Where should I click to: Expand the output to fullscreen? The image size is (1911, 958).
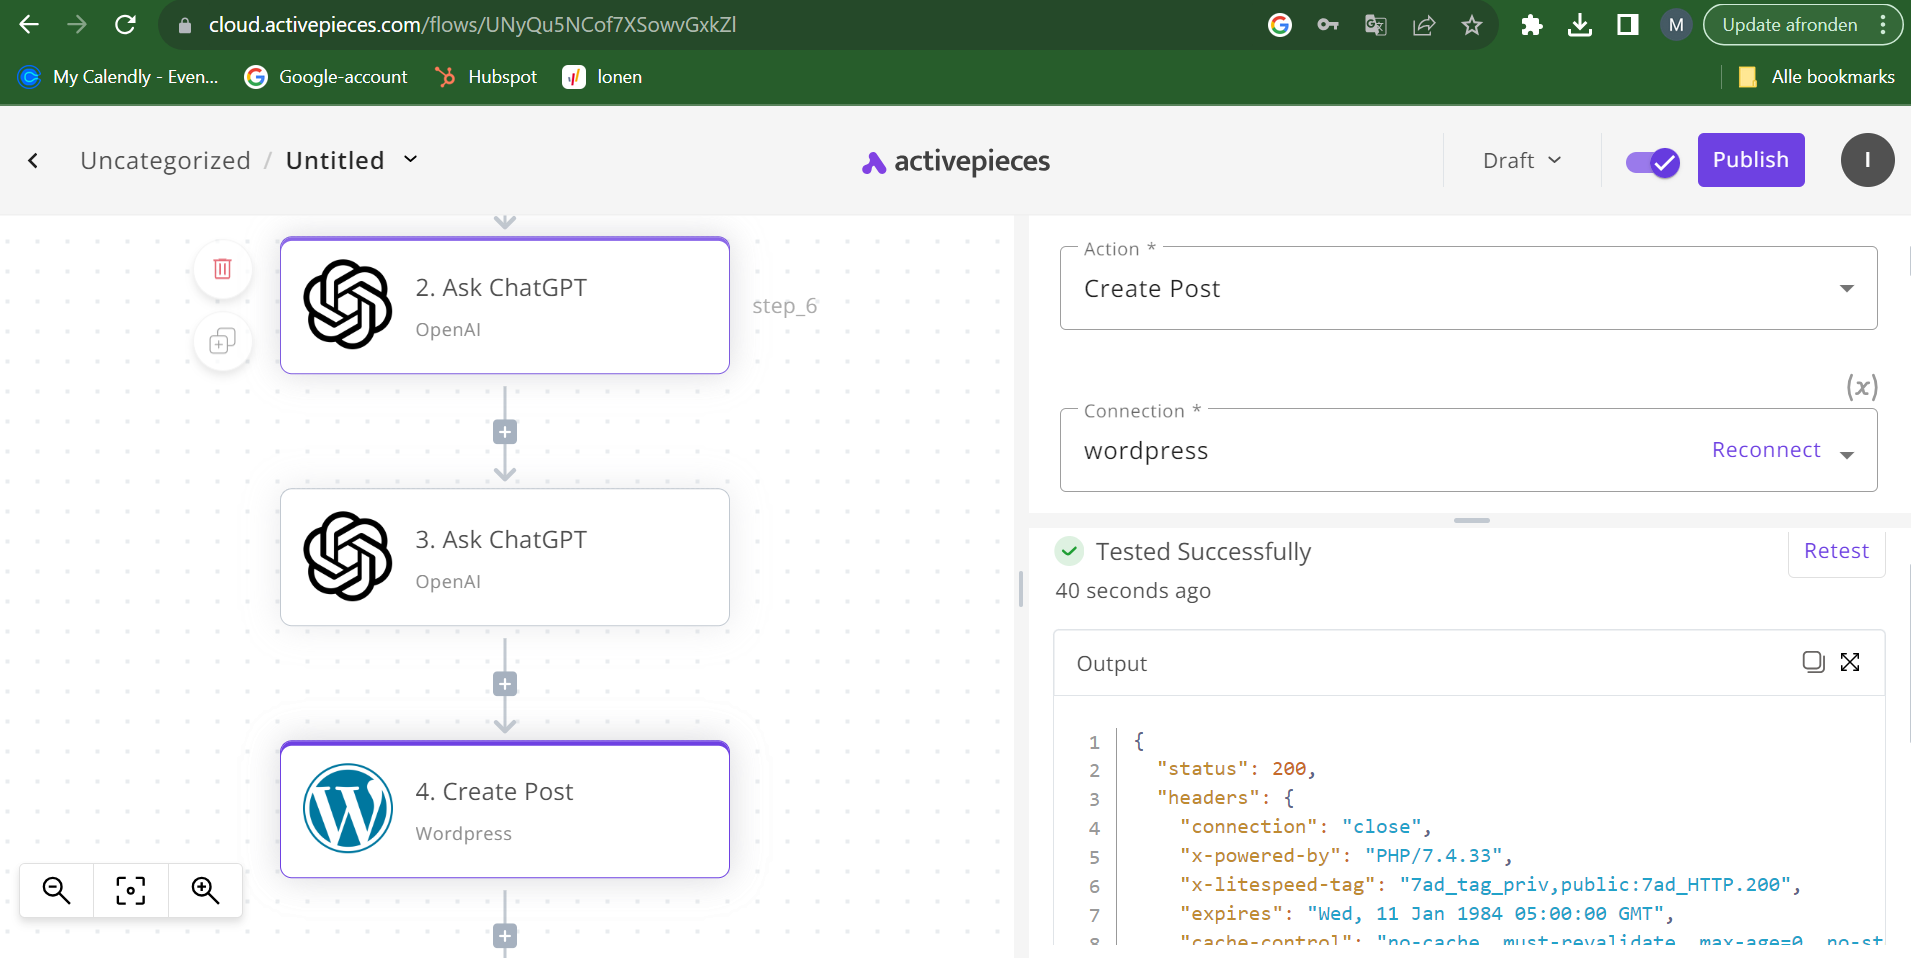point(1850,662)
